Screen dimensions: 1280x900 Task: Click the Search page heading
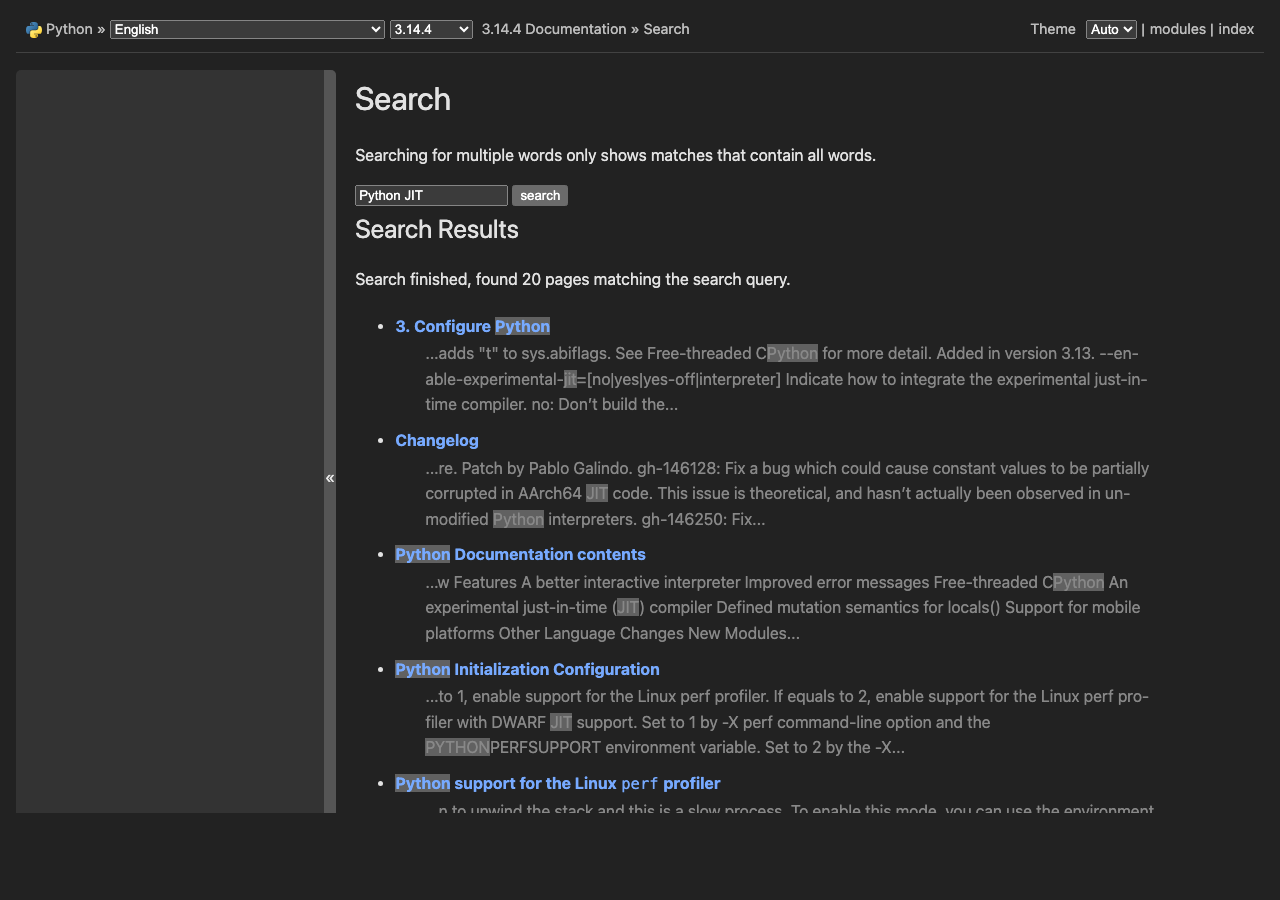(x=402, y=100)
